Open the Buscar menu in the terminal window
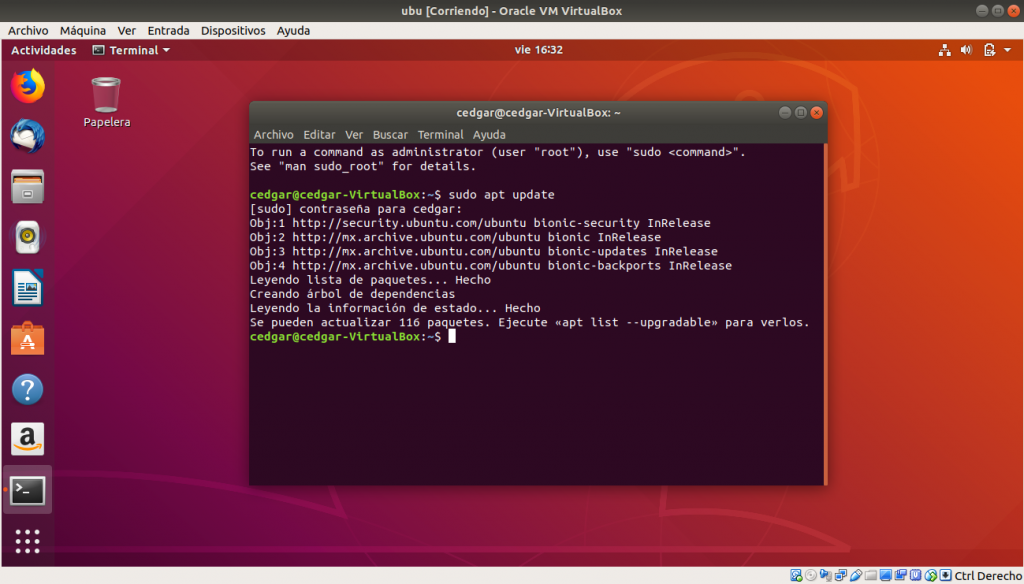Screen dimensions: 1024x584 tap(390, 134)
